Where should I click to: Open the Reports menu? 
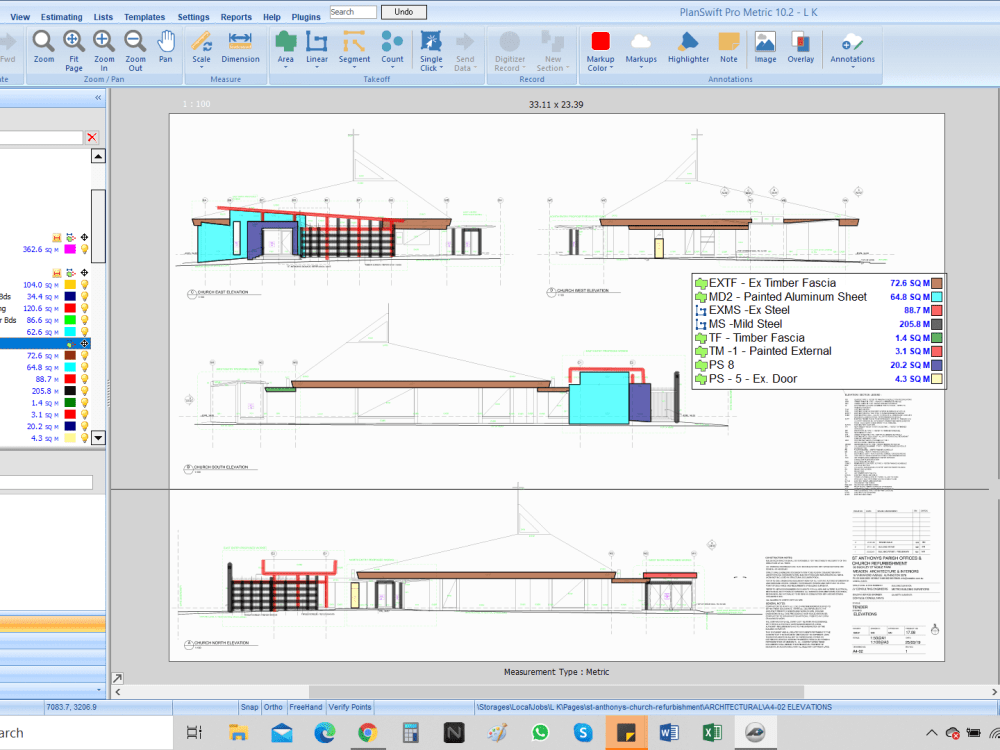236,16
